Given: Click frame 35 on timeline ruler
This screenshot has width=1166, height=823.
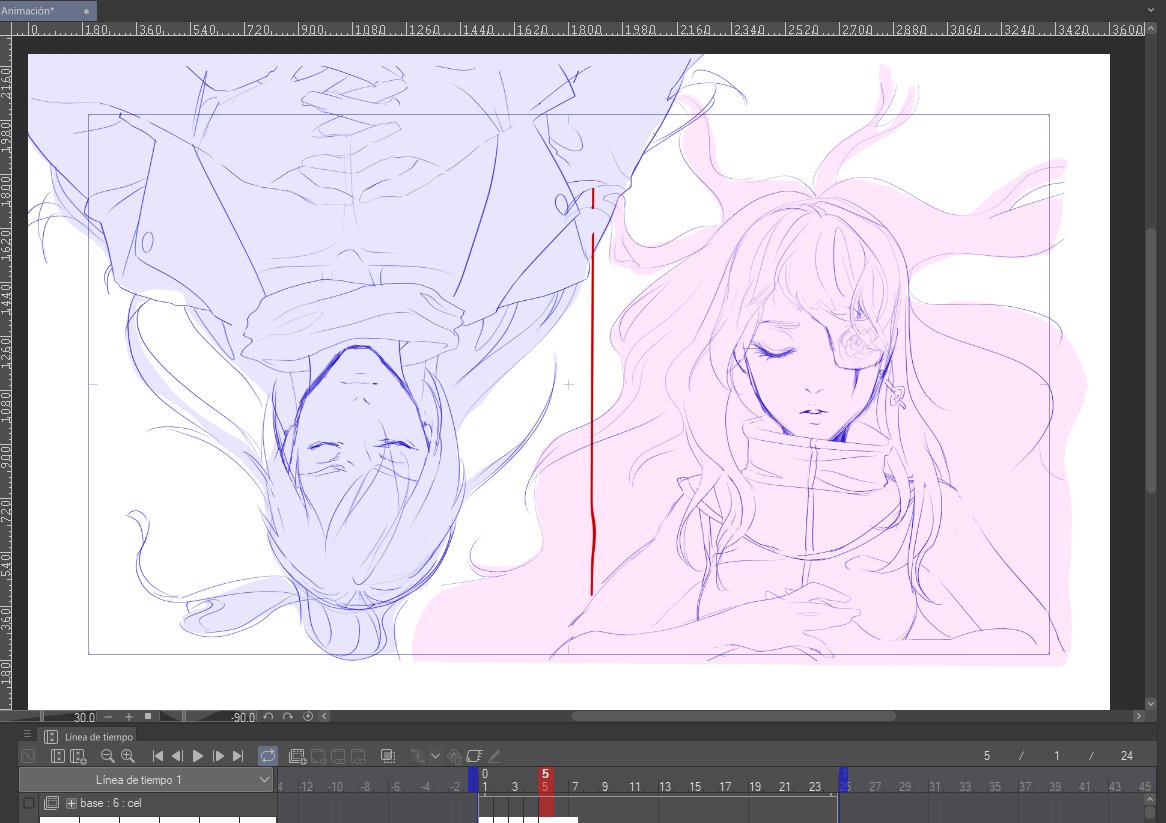Looking at the screenshot, I should (995, 786).
